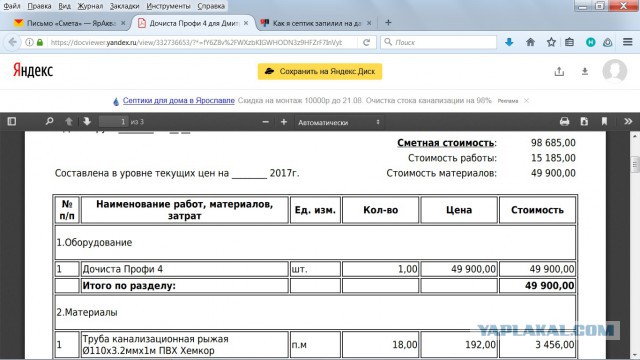This screenshot has height=360, width=640.
Task: Open the Закладки menu
Action: [124, 6]
